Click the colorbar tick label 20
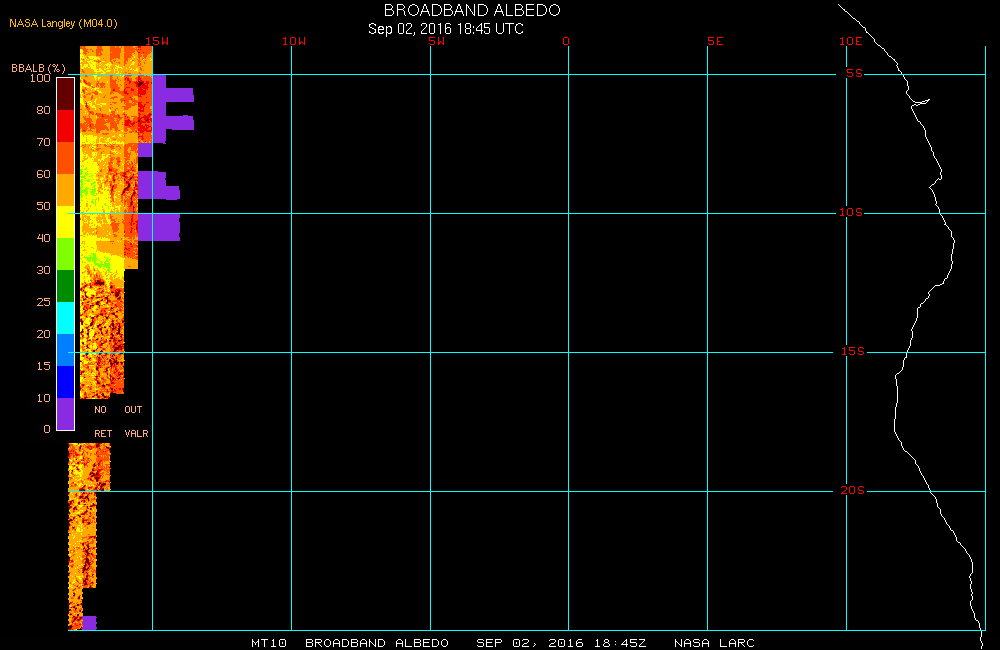The image size is (1000, 650). [43, 334]
